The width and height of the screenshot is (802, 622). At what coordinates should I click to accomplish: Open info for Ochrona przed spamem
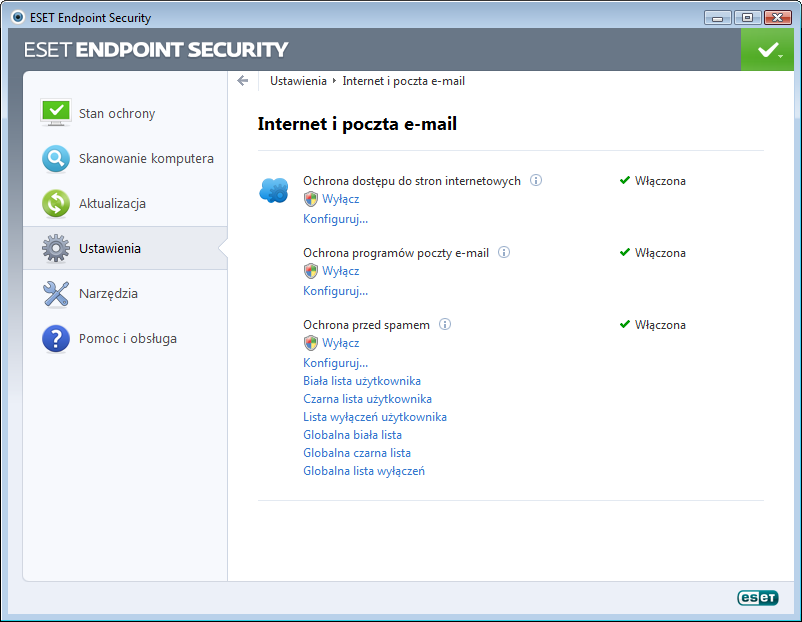coord(445,325)
